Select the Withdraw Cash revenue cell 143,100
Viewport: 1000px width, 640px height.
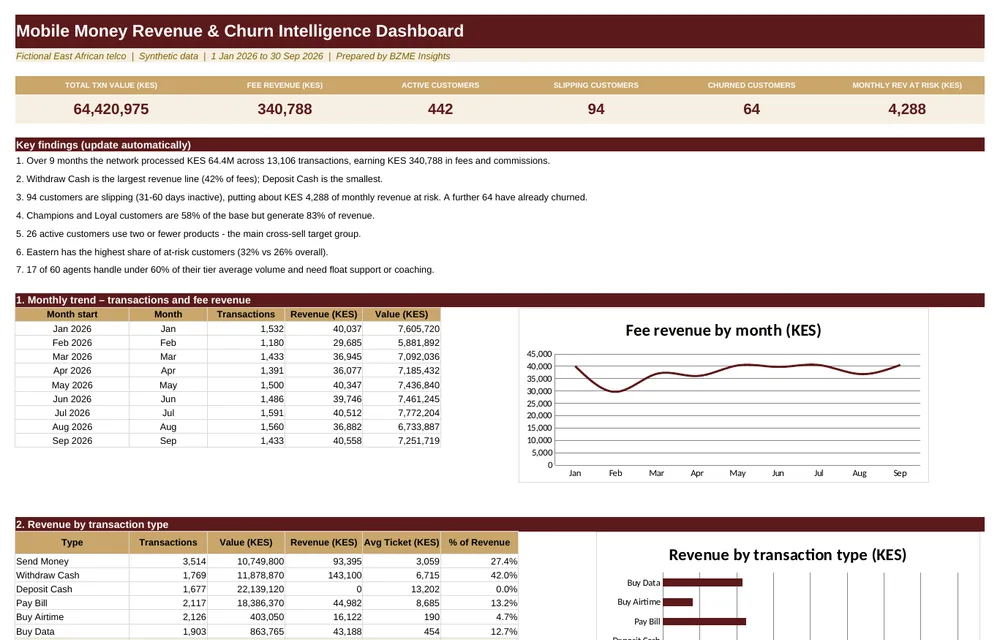(x=324, y=576)
